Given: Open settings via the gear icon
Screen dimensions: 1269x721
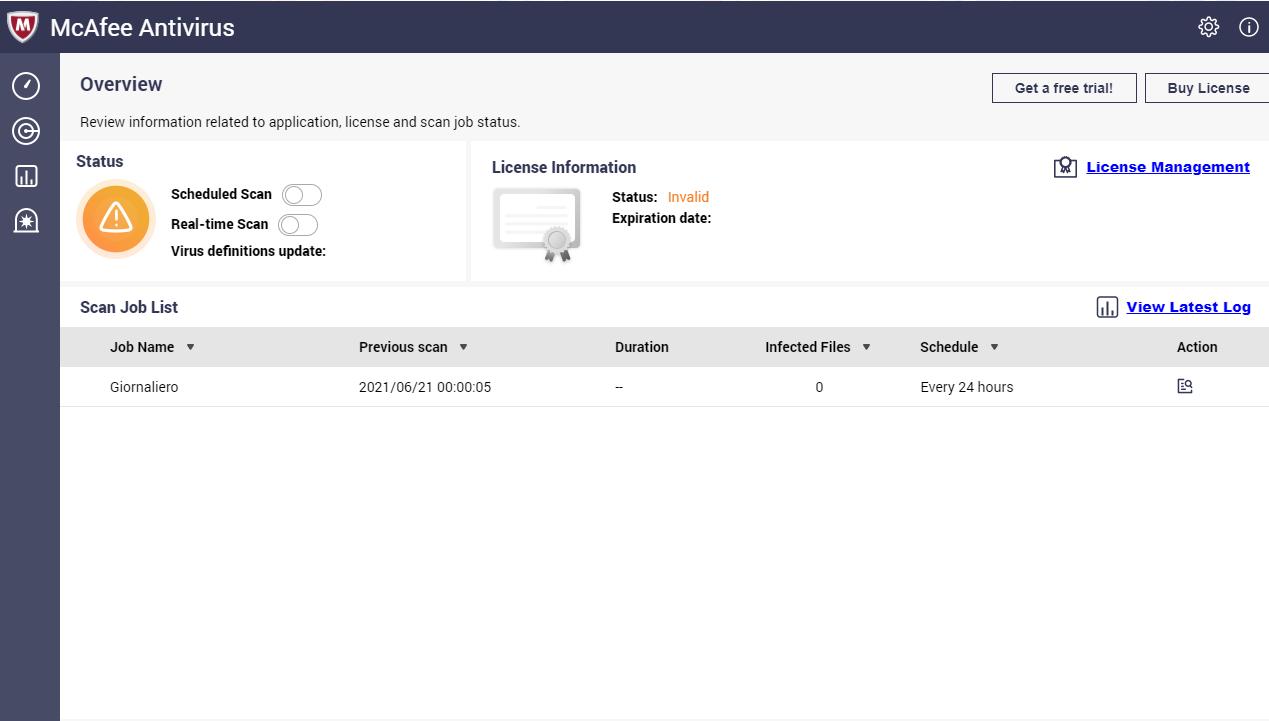Looking at the screenshot, I should pos(1209,27).
